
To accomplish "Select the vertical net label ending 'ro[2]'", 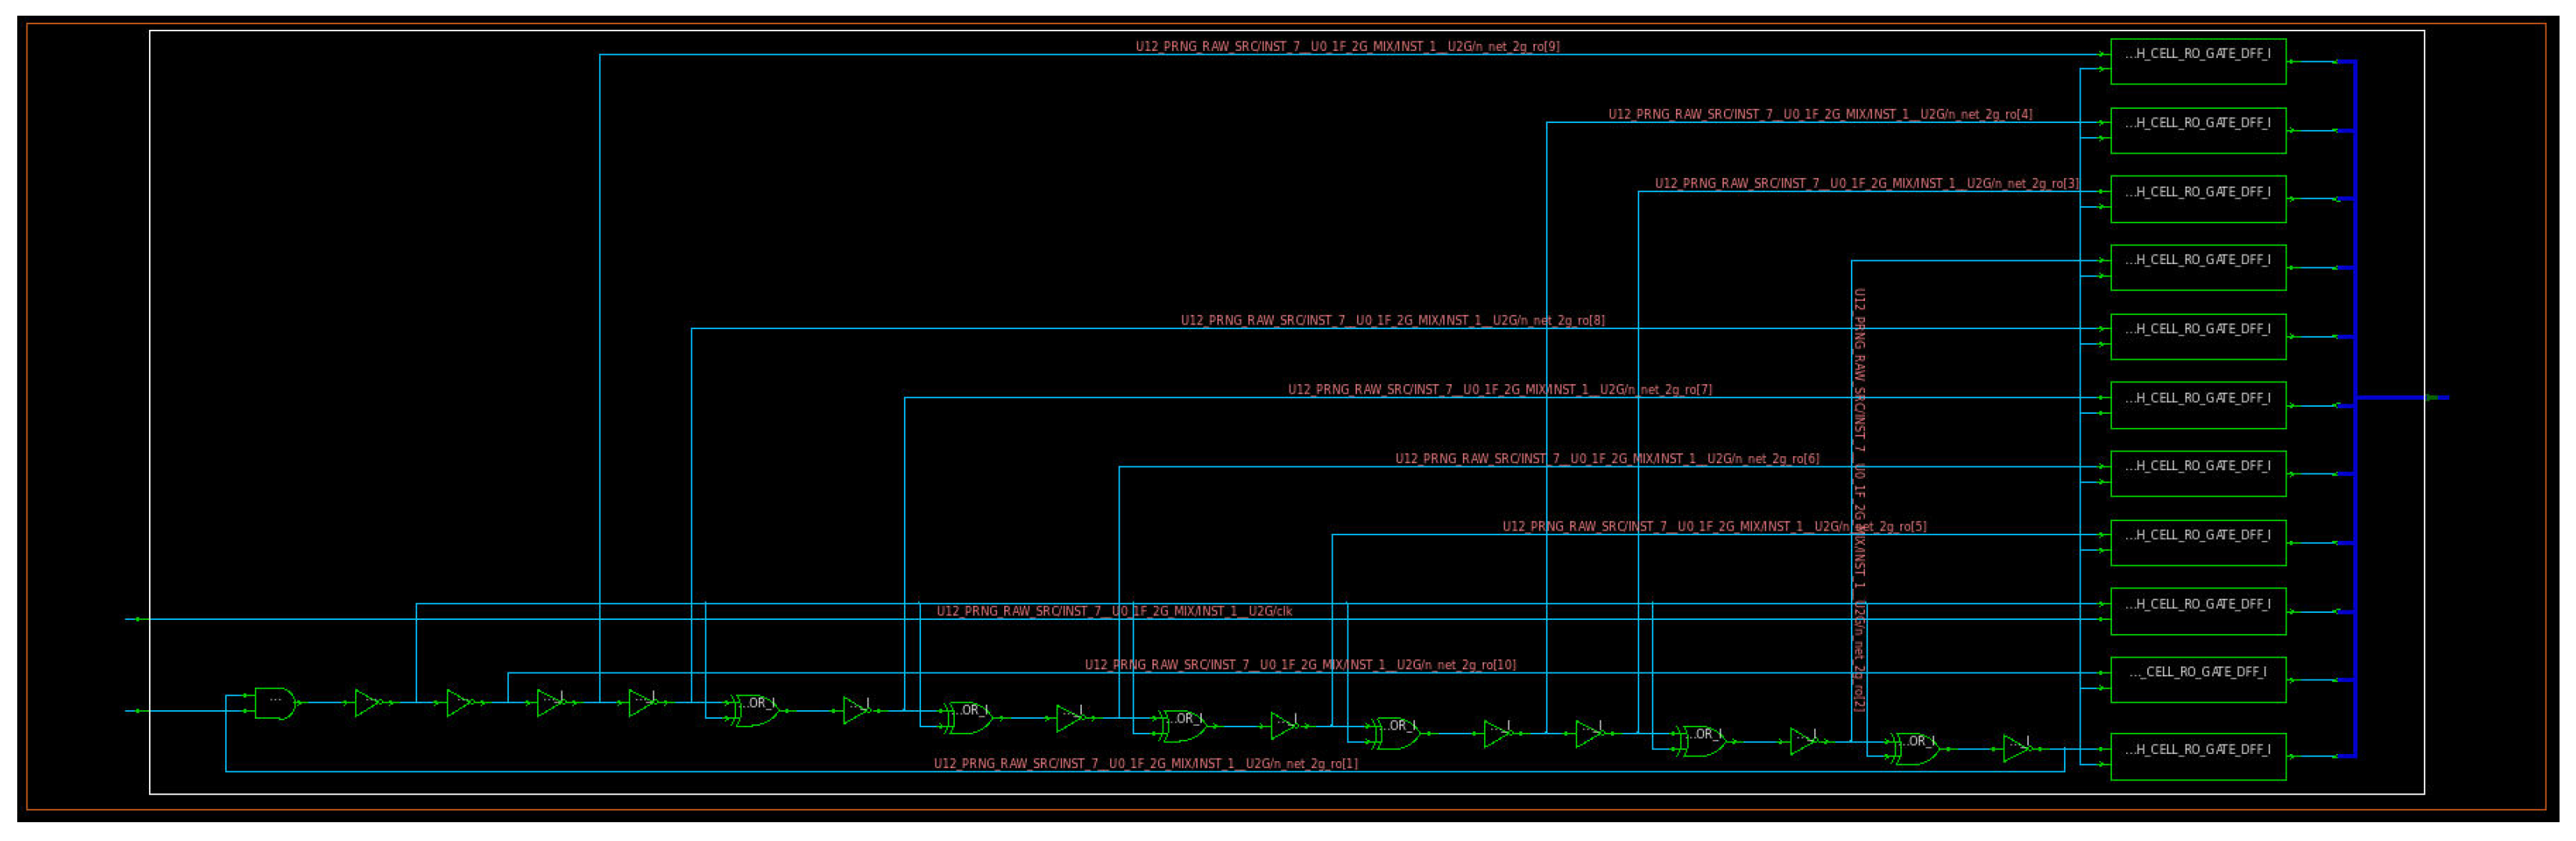I will tap(1859, 500).
